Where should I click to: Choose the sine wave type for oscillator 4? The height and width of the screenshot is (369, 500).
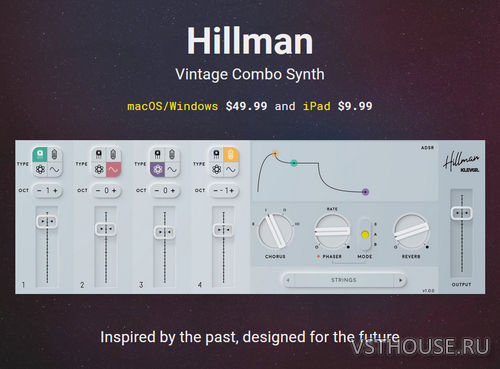(231, 170)
